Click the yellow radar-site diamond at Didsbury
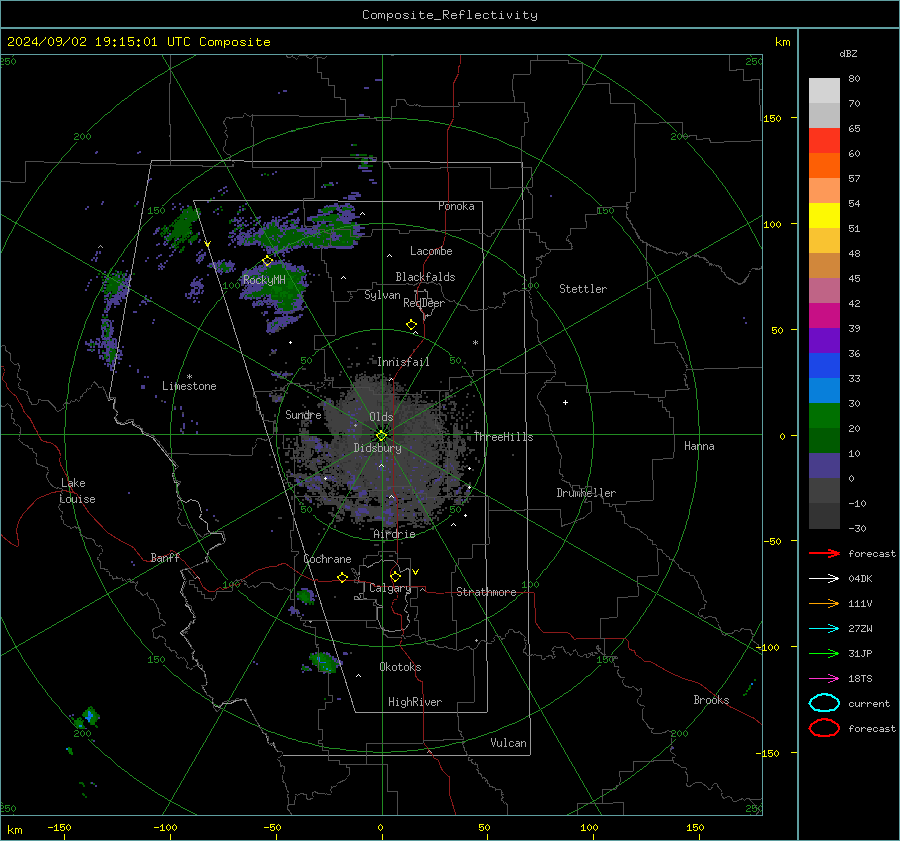Screen dimensions: 900x841 382,436
